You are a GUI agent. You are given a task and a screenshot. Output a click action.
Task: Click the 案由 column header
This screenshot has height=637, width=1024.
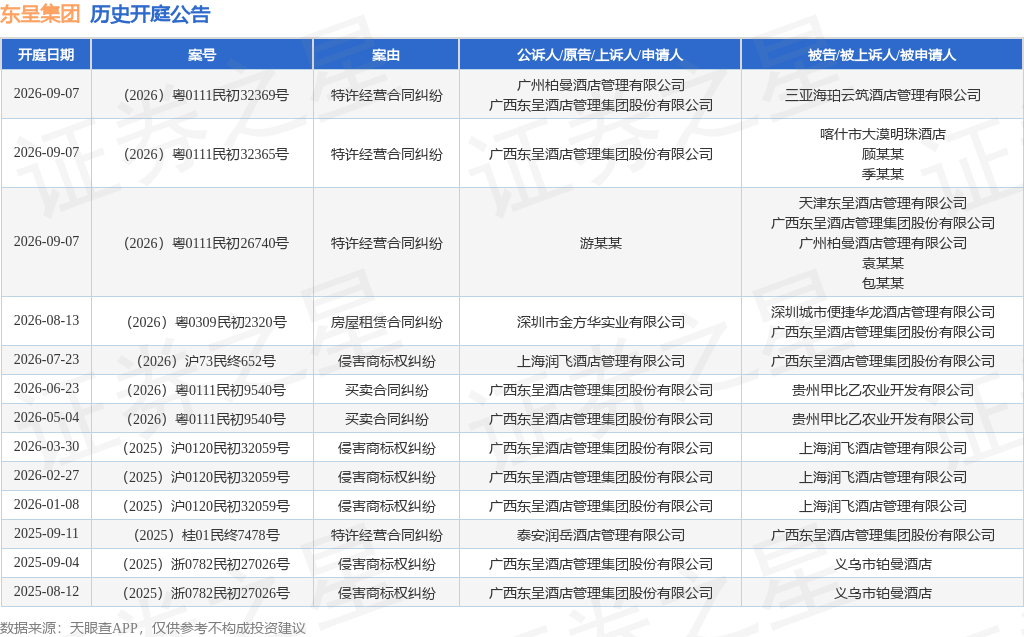click(x=386, y=55)
